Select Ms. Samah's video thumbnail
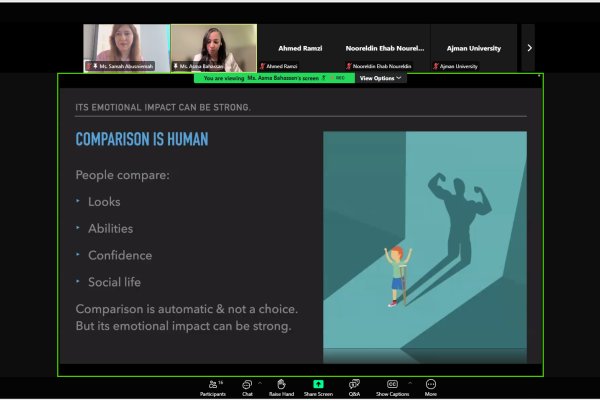Screen dimensions: 600x400 126,47
